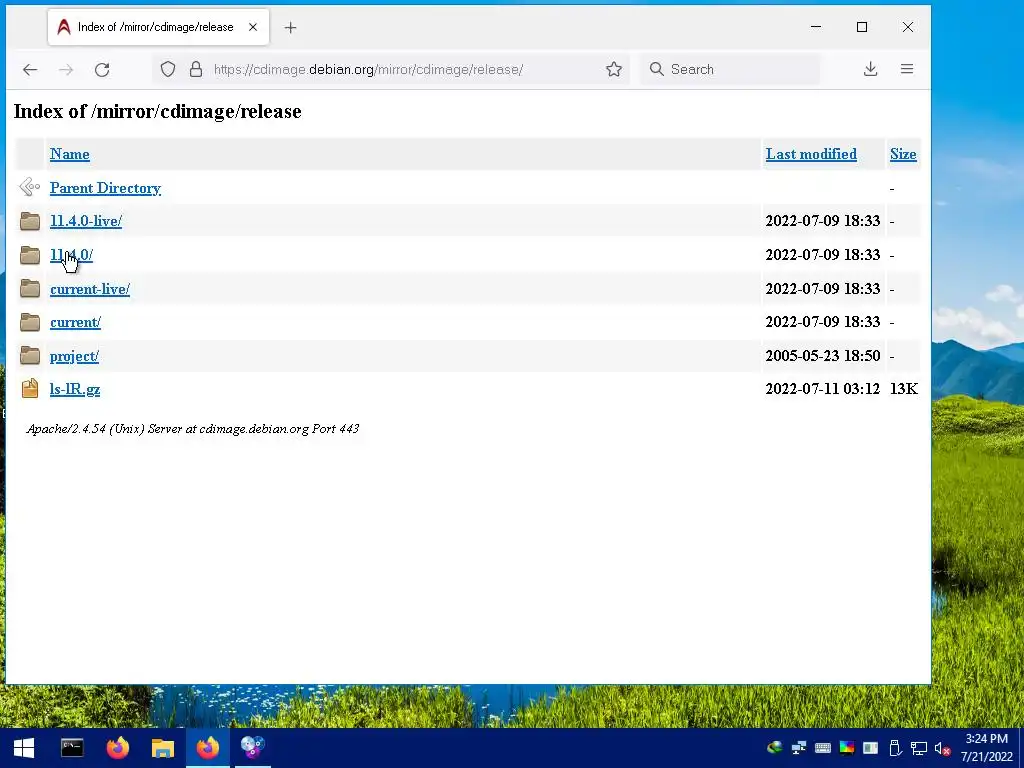
Task: Click the Apache server footer text
Action: 193,429
